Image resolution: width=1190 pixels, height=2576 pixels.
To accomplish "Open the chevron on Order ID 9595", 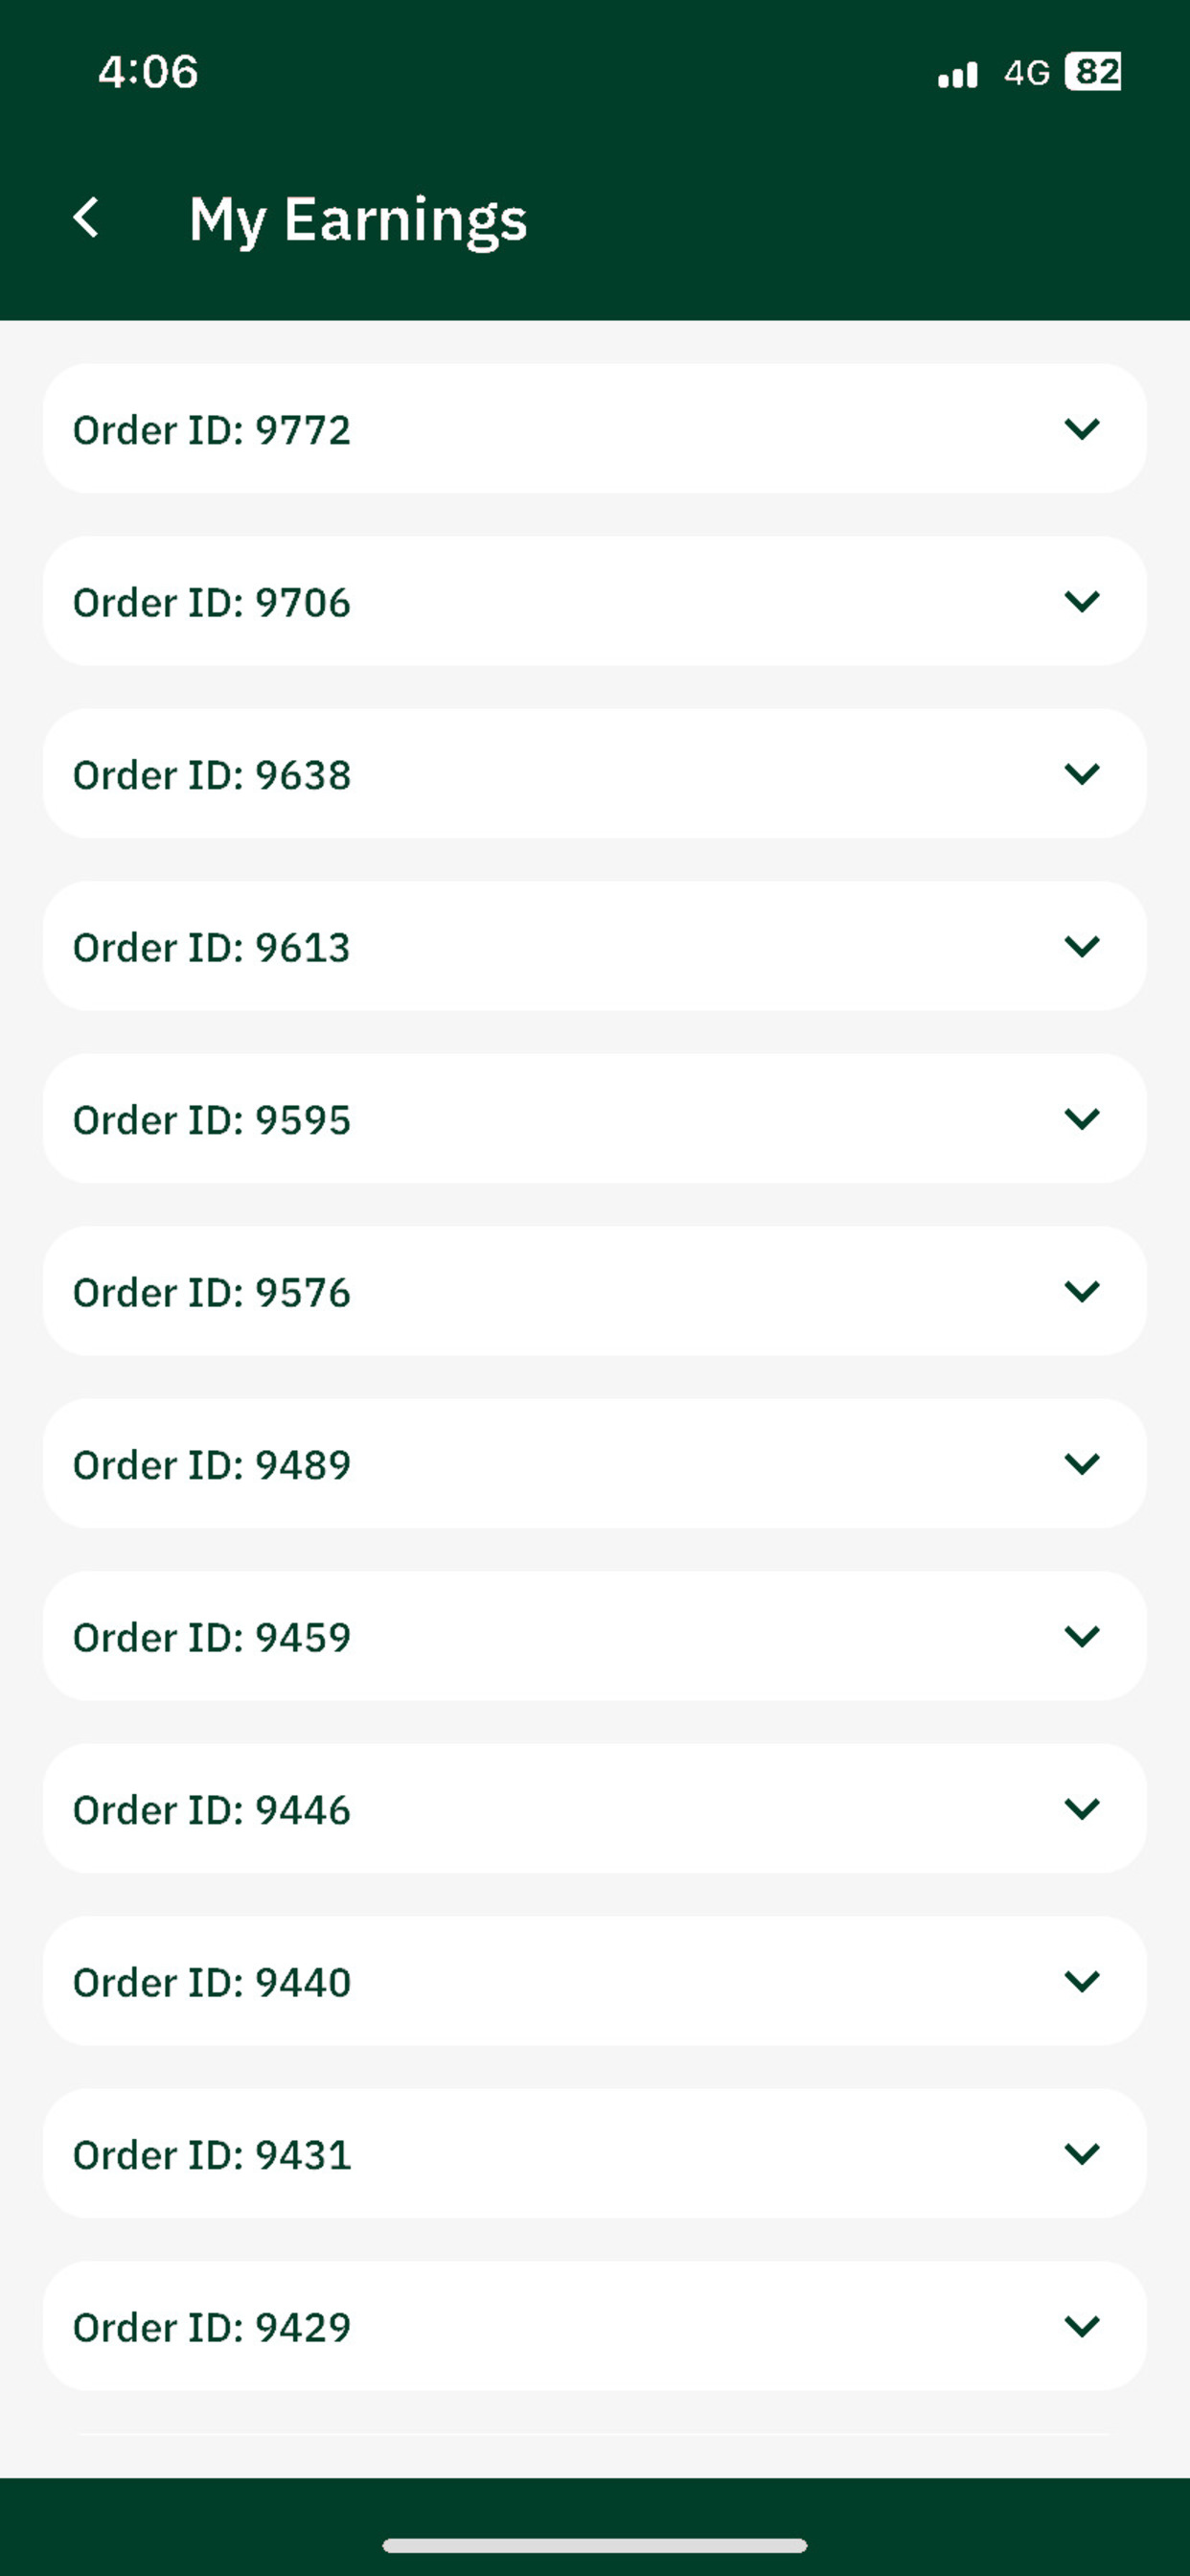I will (1082, 1118).
